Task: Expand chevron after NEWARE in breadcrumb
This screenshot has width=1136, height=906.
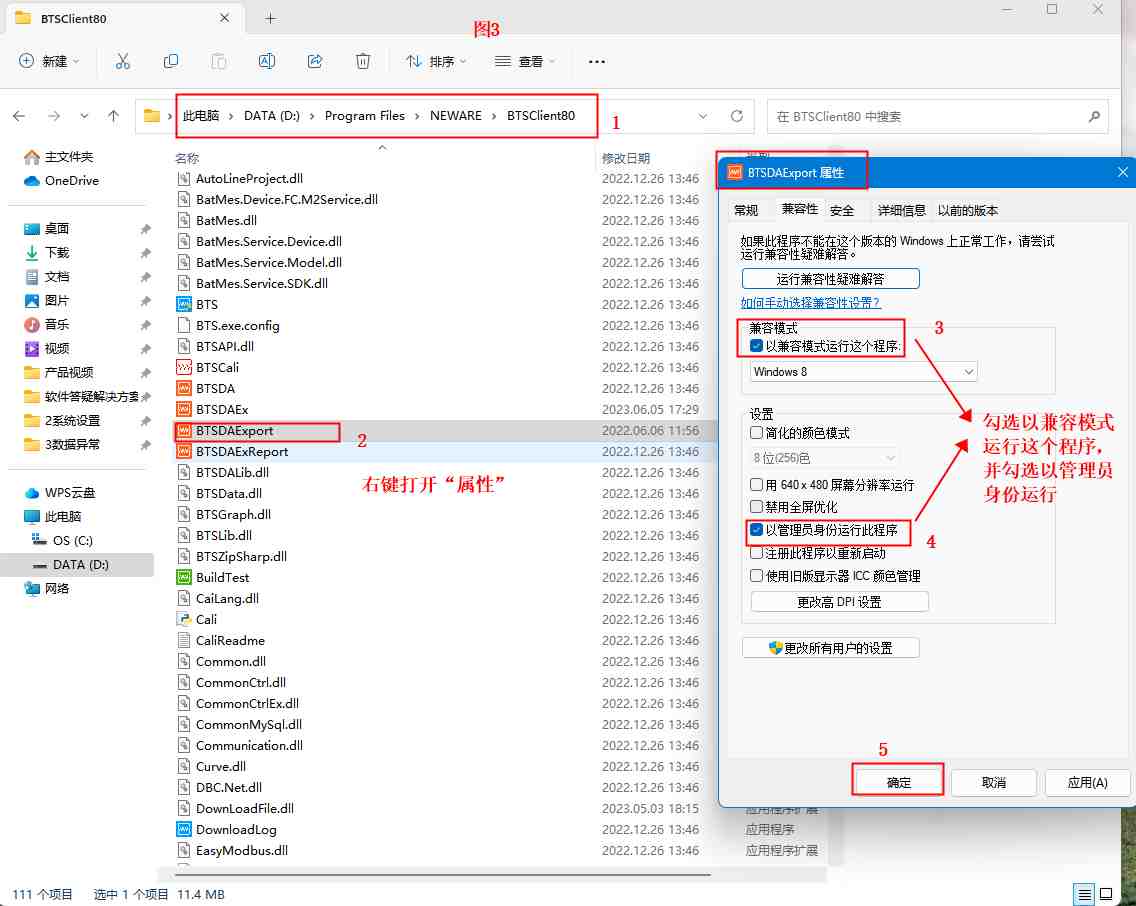Action: 494,116
